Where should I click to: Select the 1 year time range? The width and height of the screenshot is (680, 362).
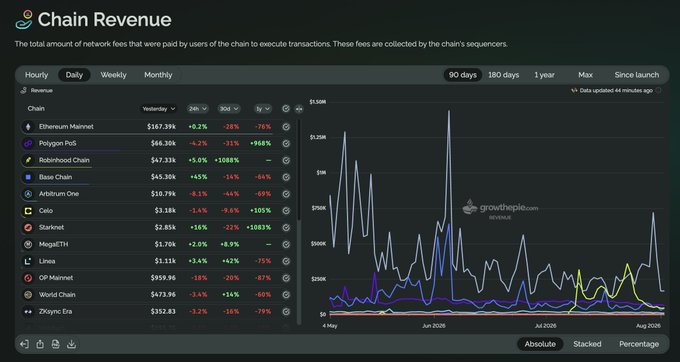544,75
